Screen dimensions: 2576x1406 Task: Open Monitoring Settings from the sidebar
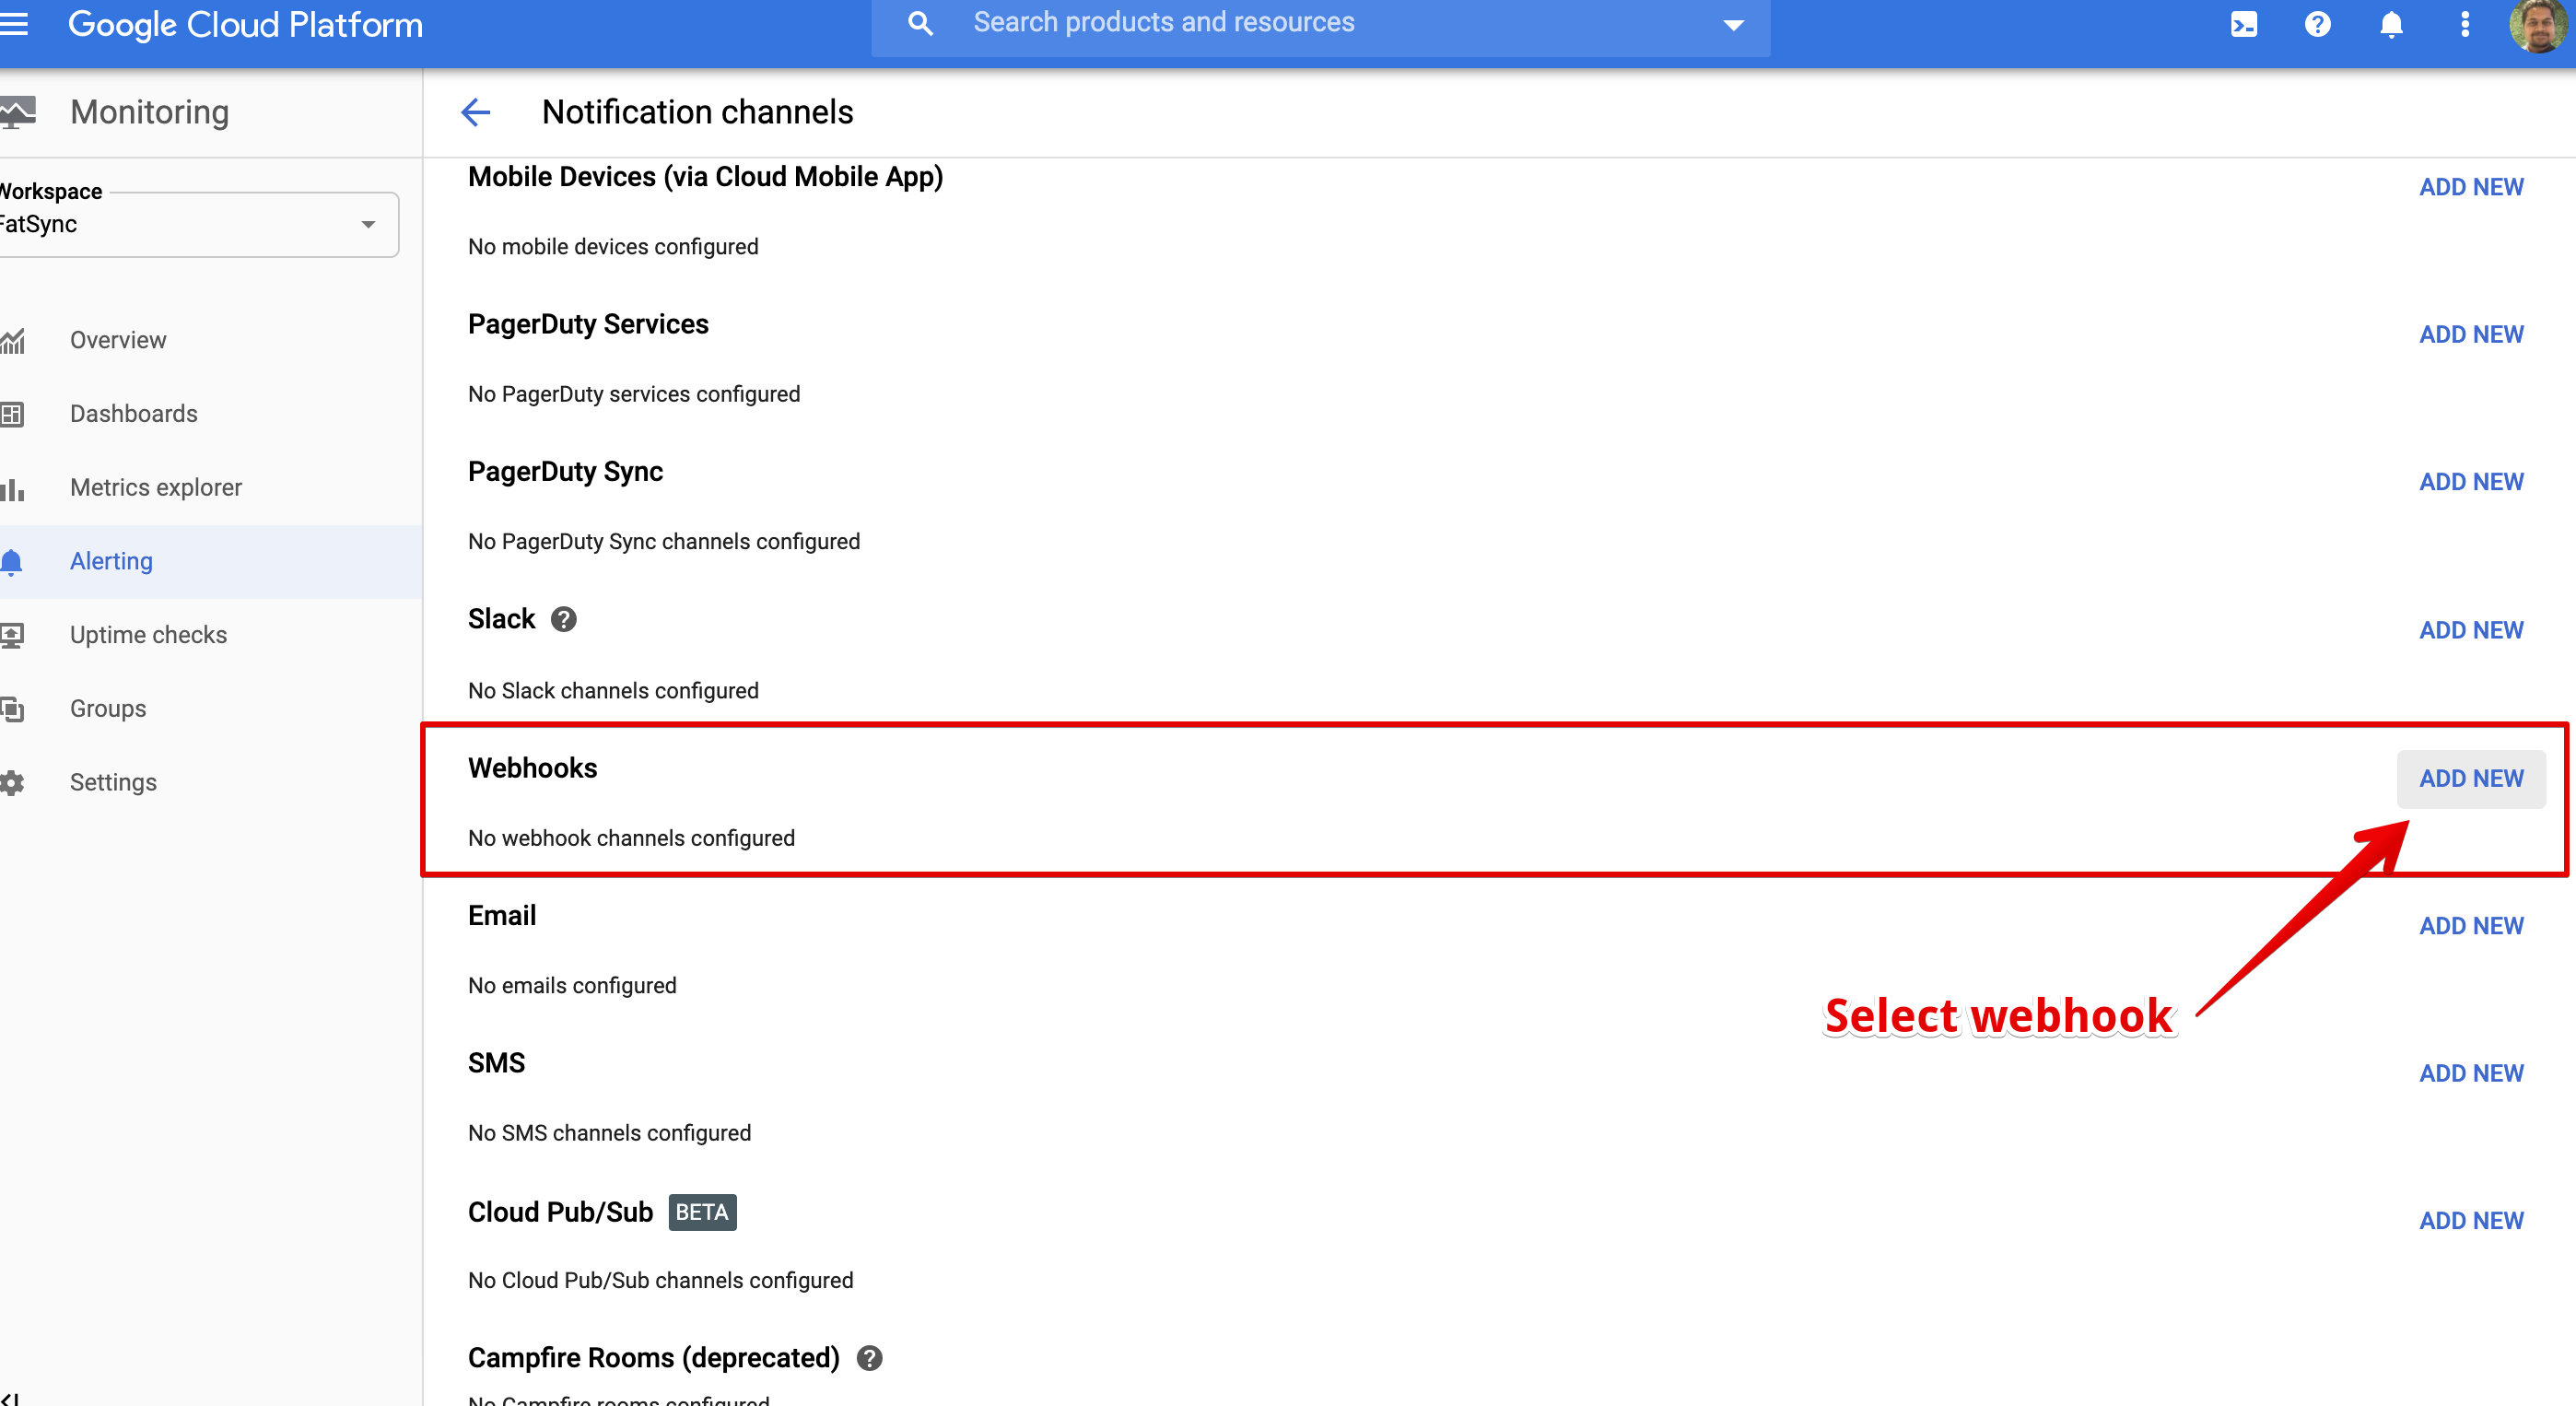pos(113,782)
